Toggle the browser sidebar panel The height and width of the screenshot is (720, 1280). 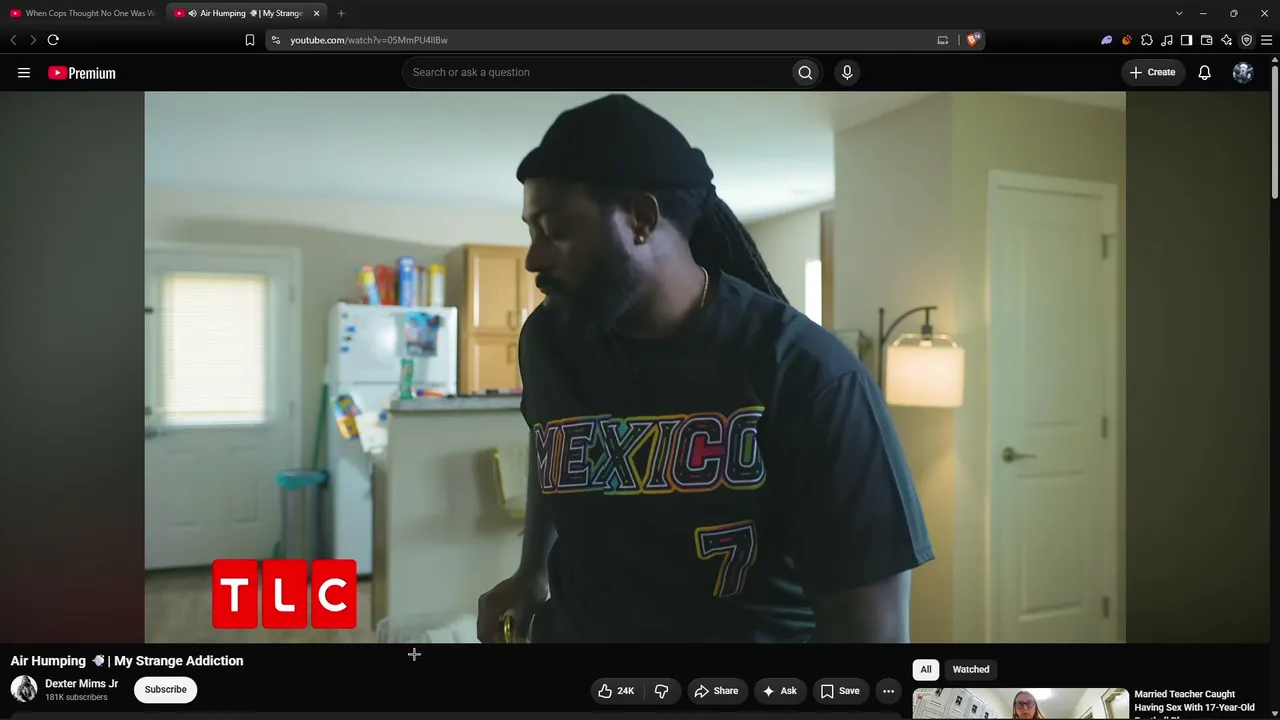(1186, 40)
